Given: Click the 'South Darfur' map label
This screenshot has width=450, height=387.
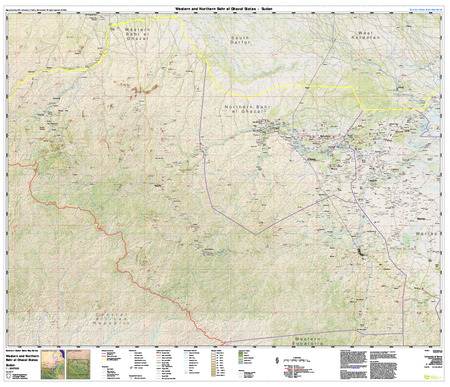Looking at the screenshot, I should tap(240, 40).
